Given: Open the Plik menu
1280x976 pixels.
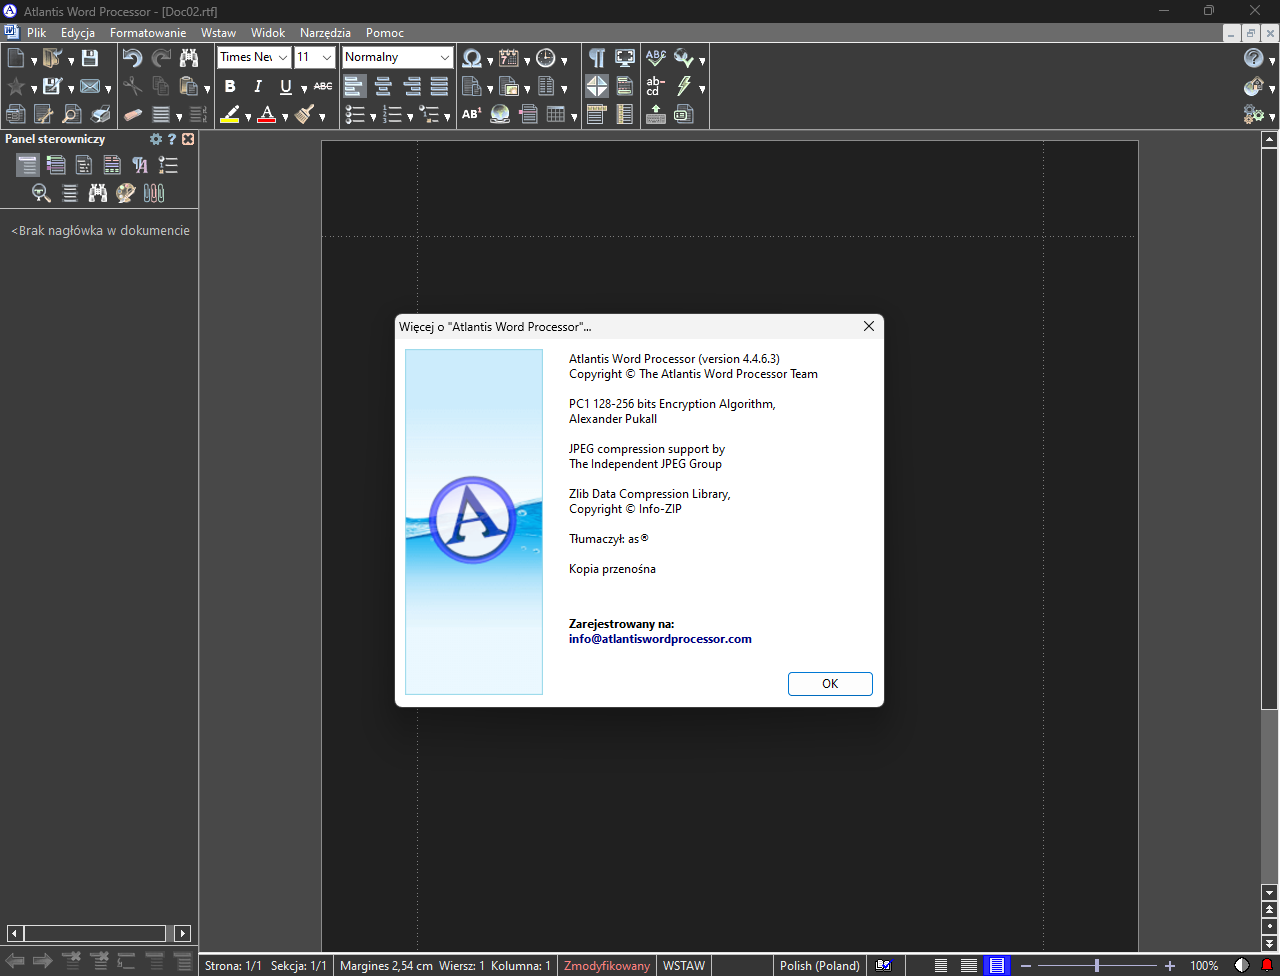Looking at the screenshot, I should [37, 33].
